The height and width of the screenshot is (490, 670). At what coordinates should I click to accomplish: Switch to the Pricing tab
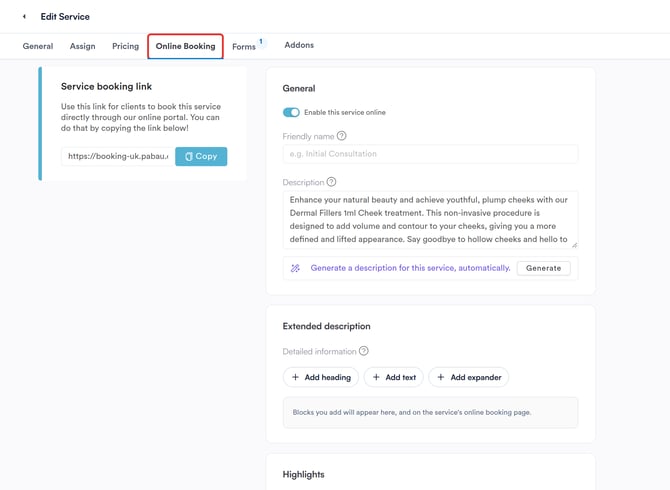pos(126,46)
